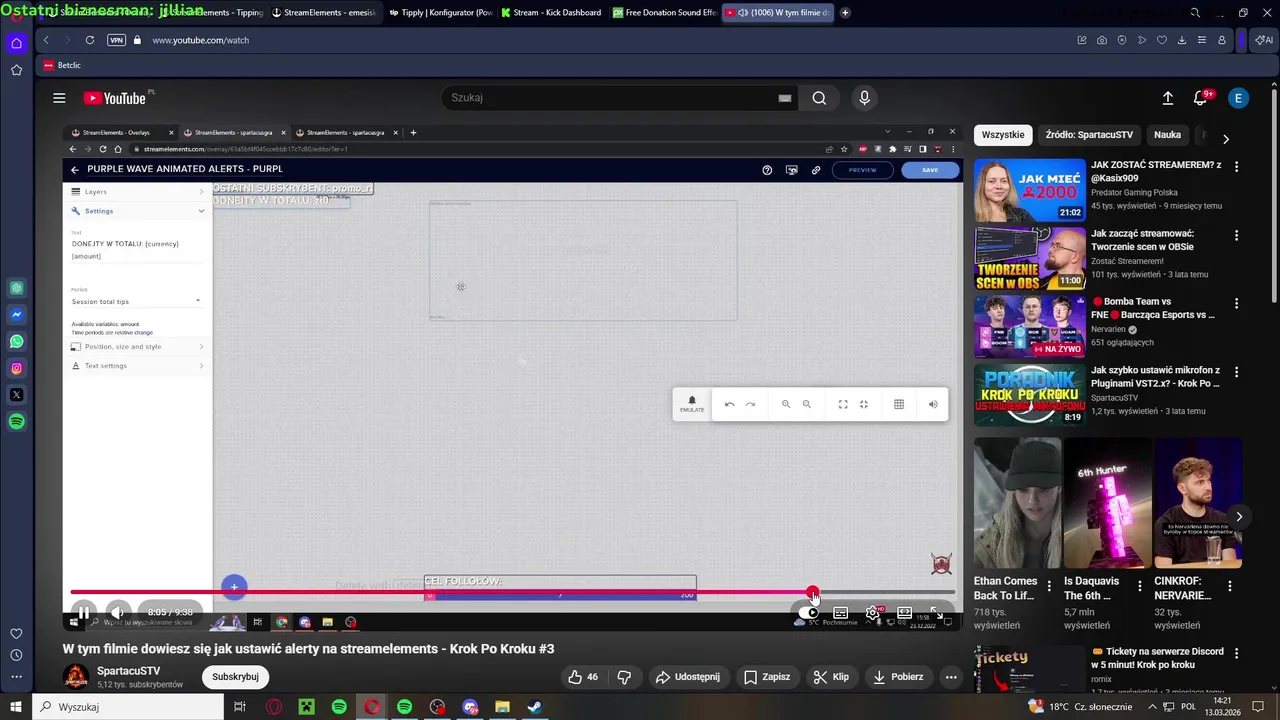The height and width of the screenshot is (720, 1280).
Task: Open browser Aria AI button
Action: 1264,40
